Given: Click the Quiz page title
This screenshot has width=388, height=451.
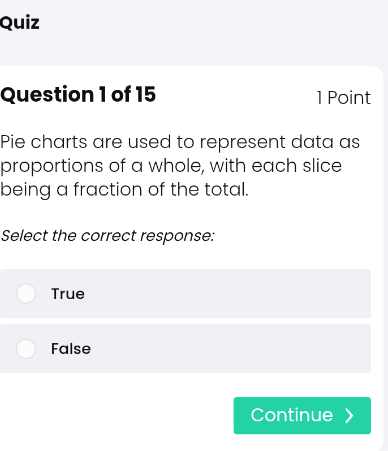Looking at the screenshot, I should pyautogui.click(x=20, y=23).
